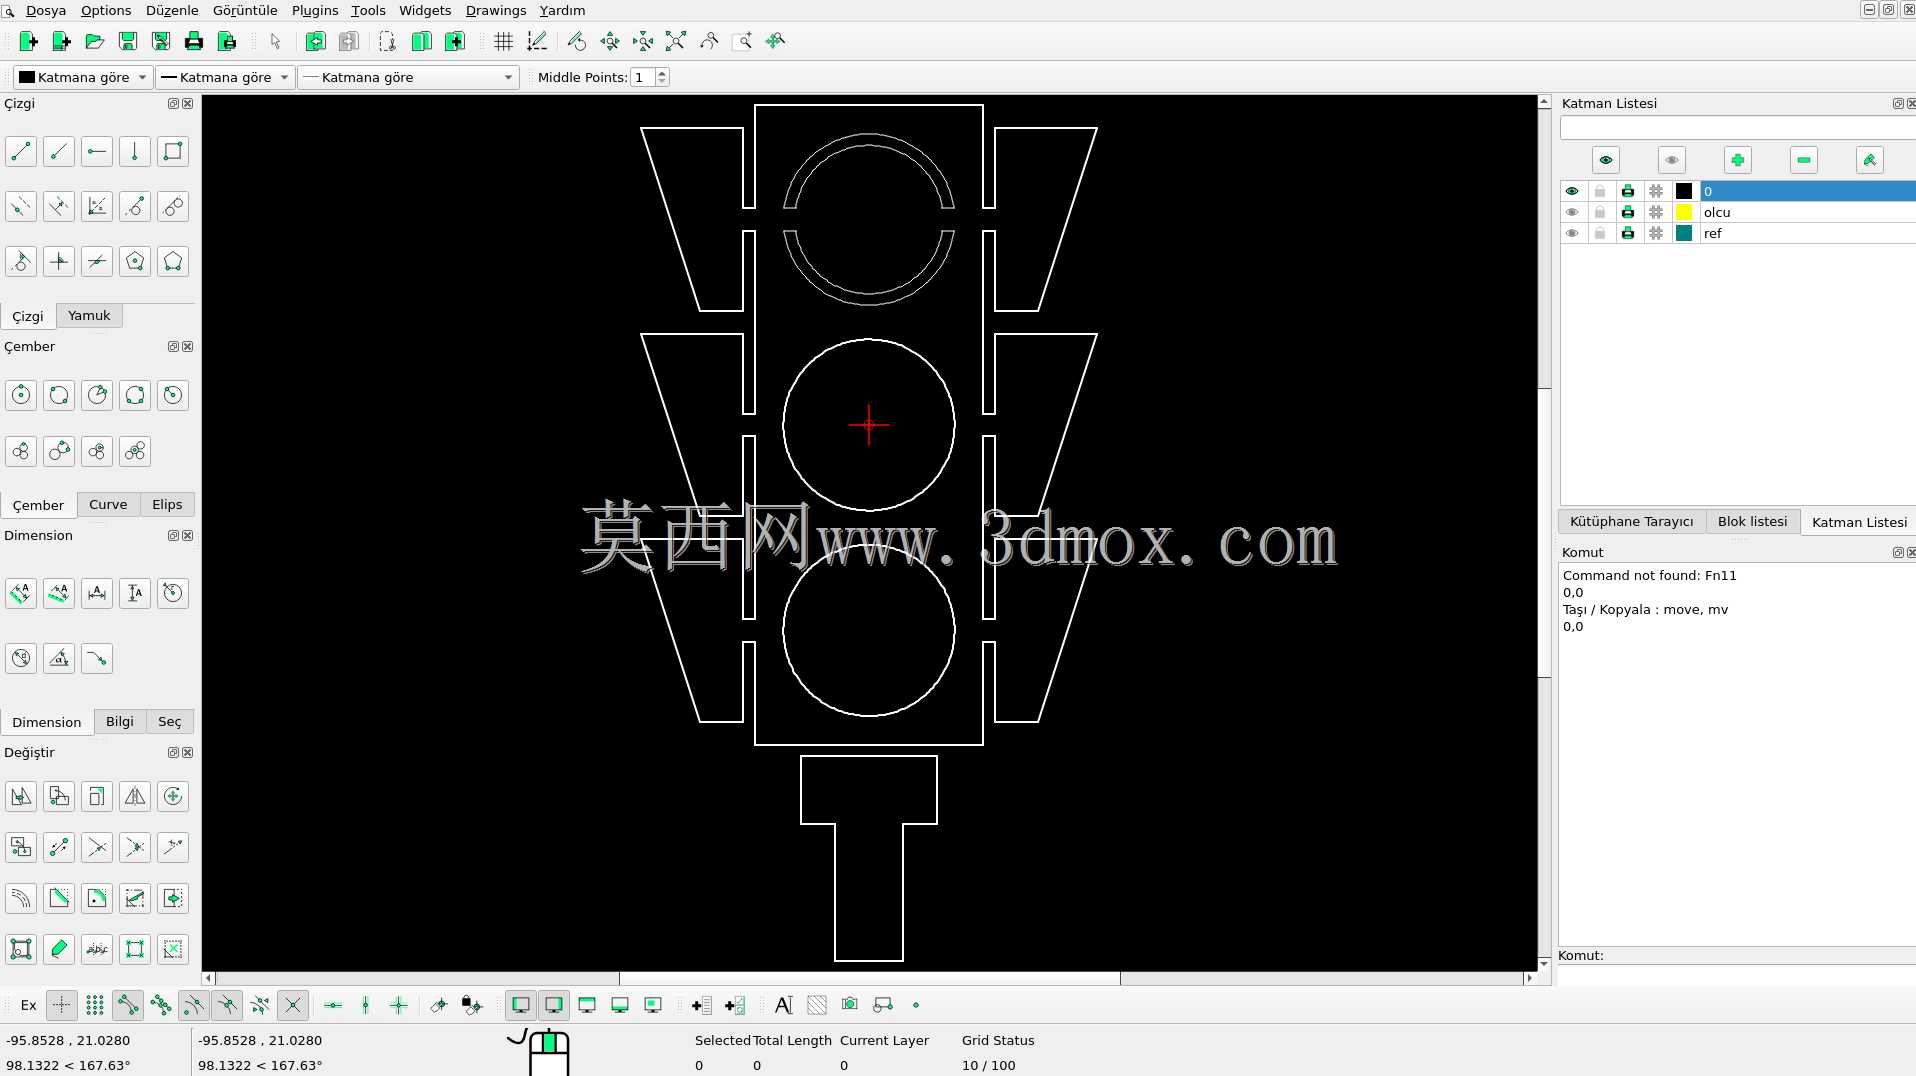Select the Horizontal line tool
This screenshot has width=1916, height=1076.
(97, 152)
